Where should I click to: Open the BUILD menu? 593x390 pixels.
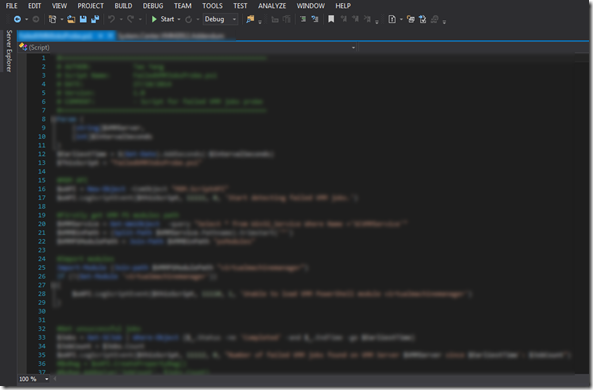(x=123, y=6)
